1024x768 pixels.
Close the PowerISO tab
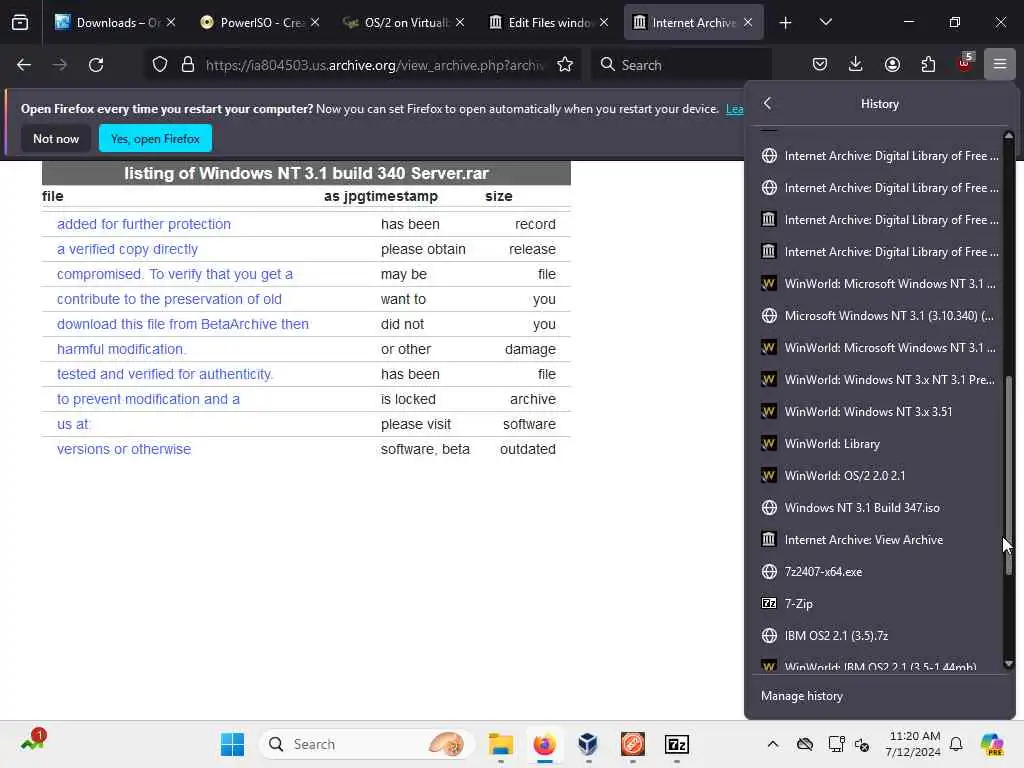tap(315, 23)
